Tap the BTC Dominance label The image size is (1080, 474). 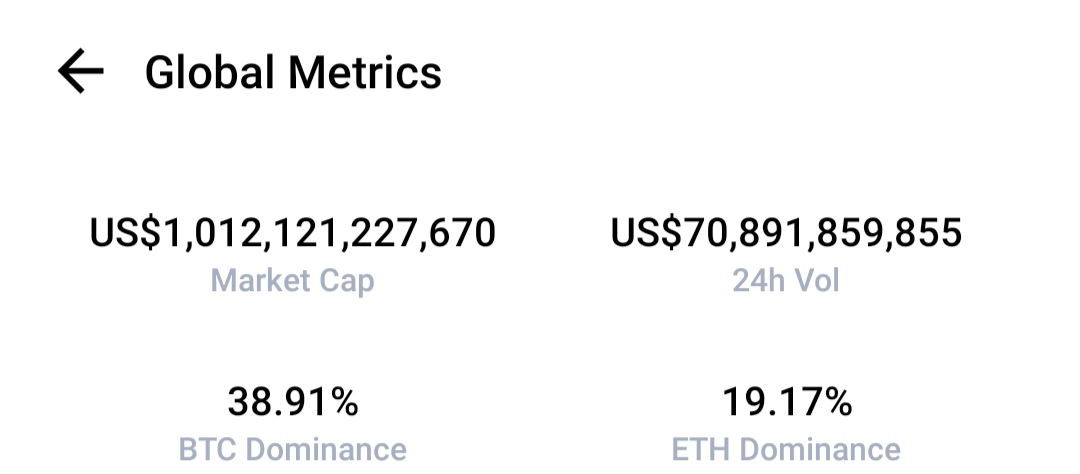293,449
